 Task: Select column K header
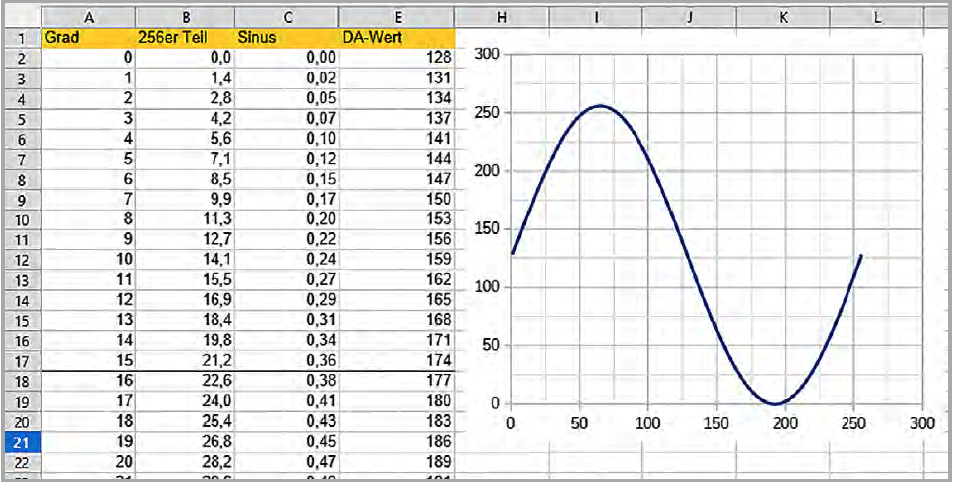tap(783, 18)
